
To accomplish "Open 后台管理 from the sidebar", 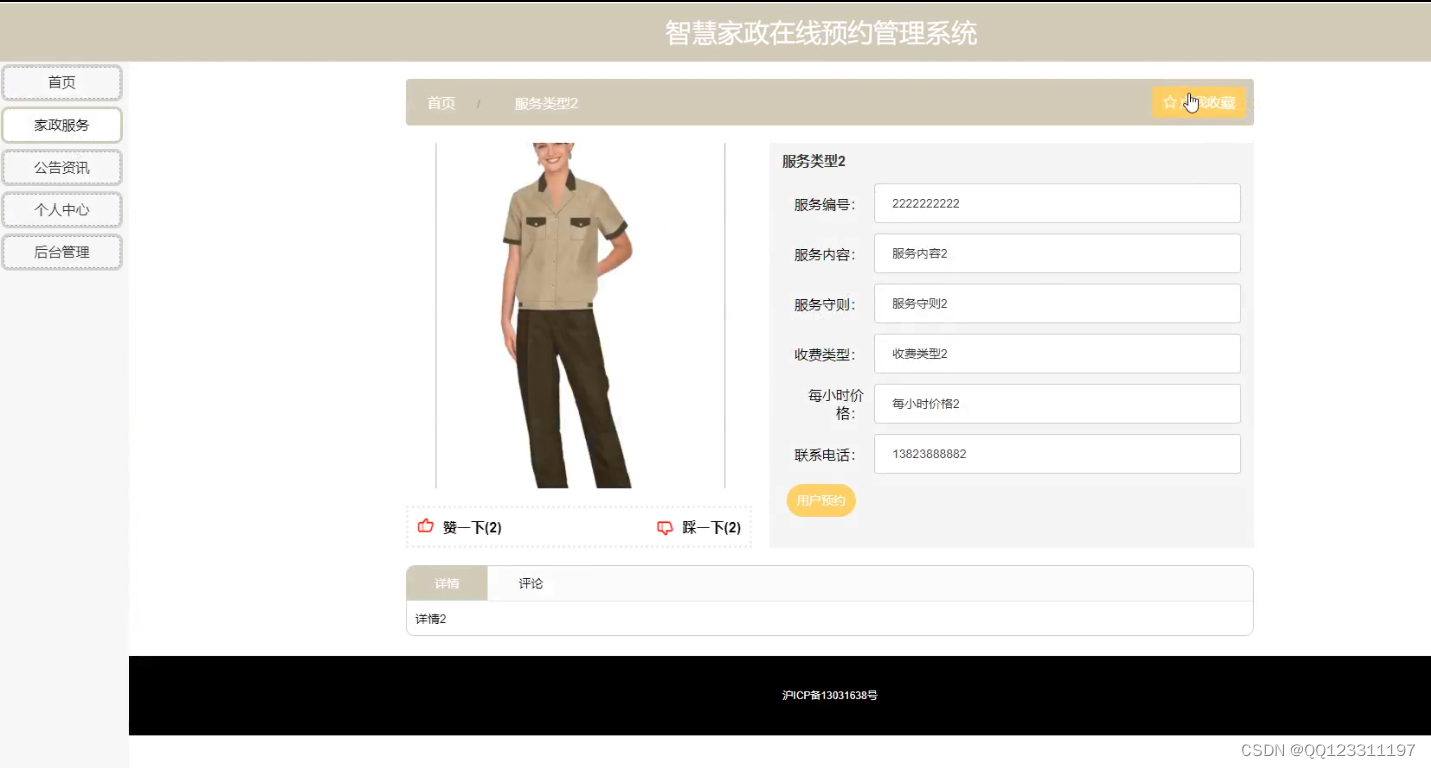I will [62, 251].
